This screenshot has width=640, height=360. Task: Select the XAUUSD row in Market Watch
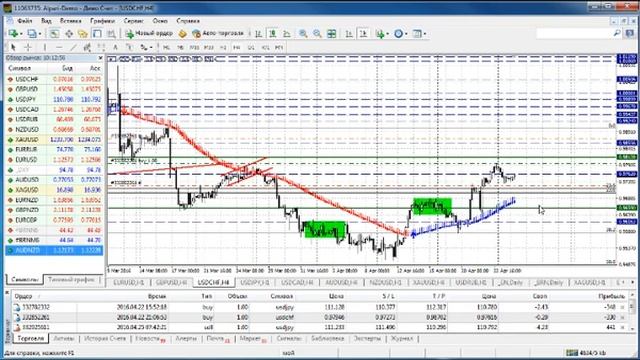point(54,140)
